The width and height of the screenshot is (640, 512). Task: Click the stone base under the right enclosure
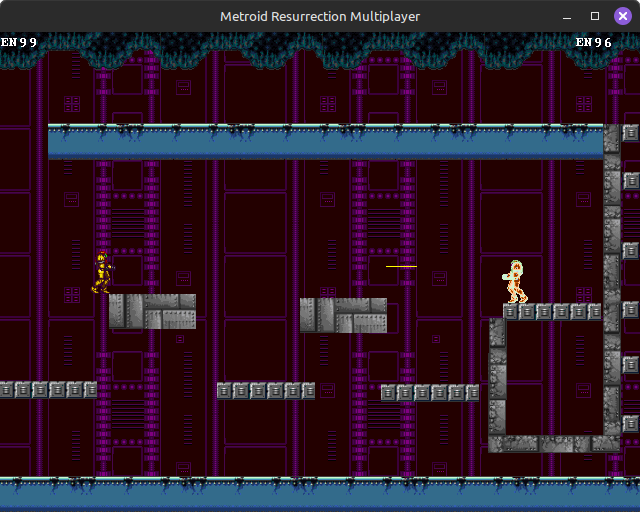point(554,444)
